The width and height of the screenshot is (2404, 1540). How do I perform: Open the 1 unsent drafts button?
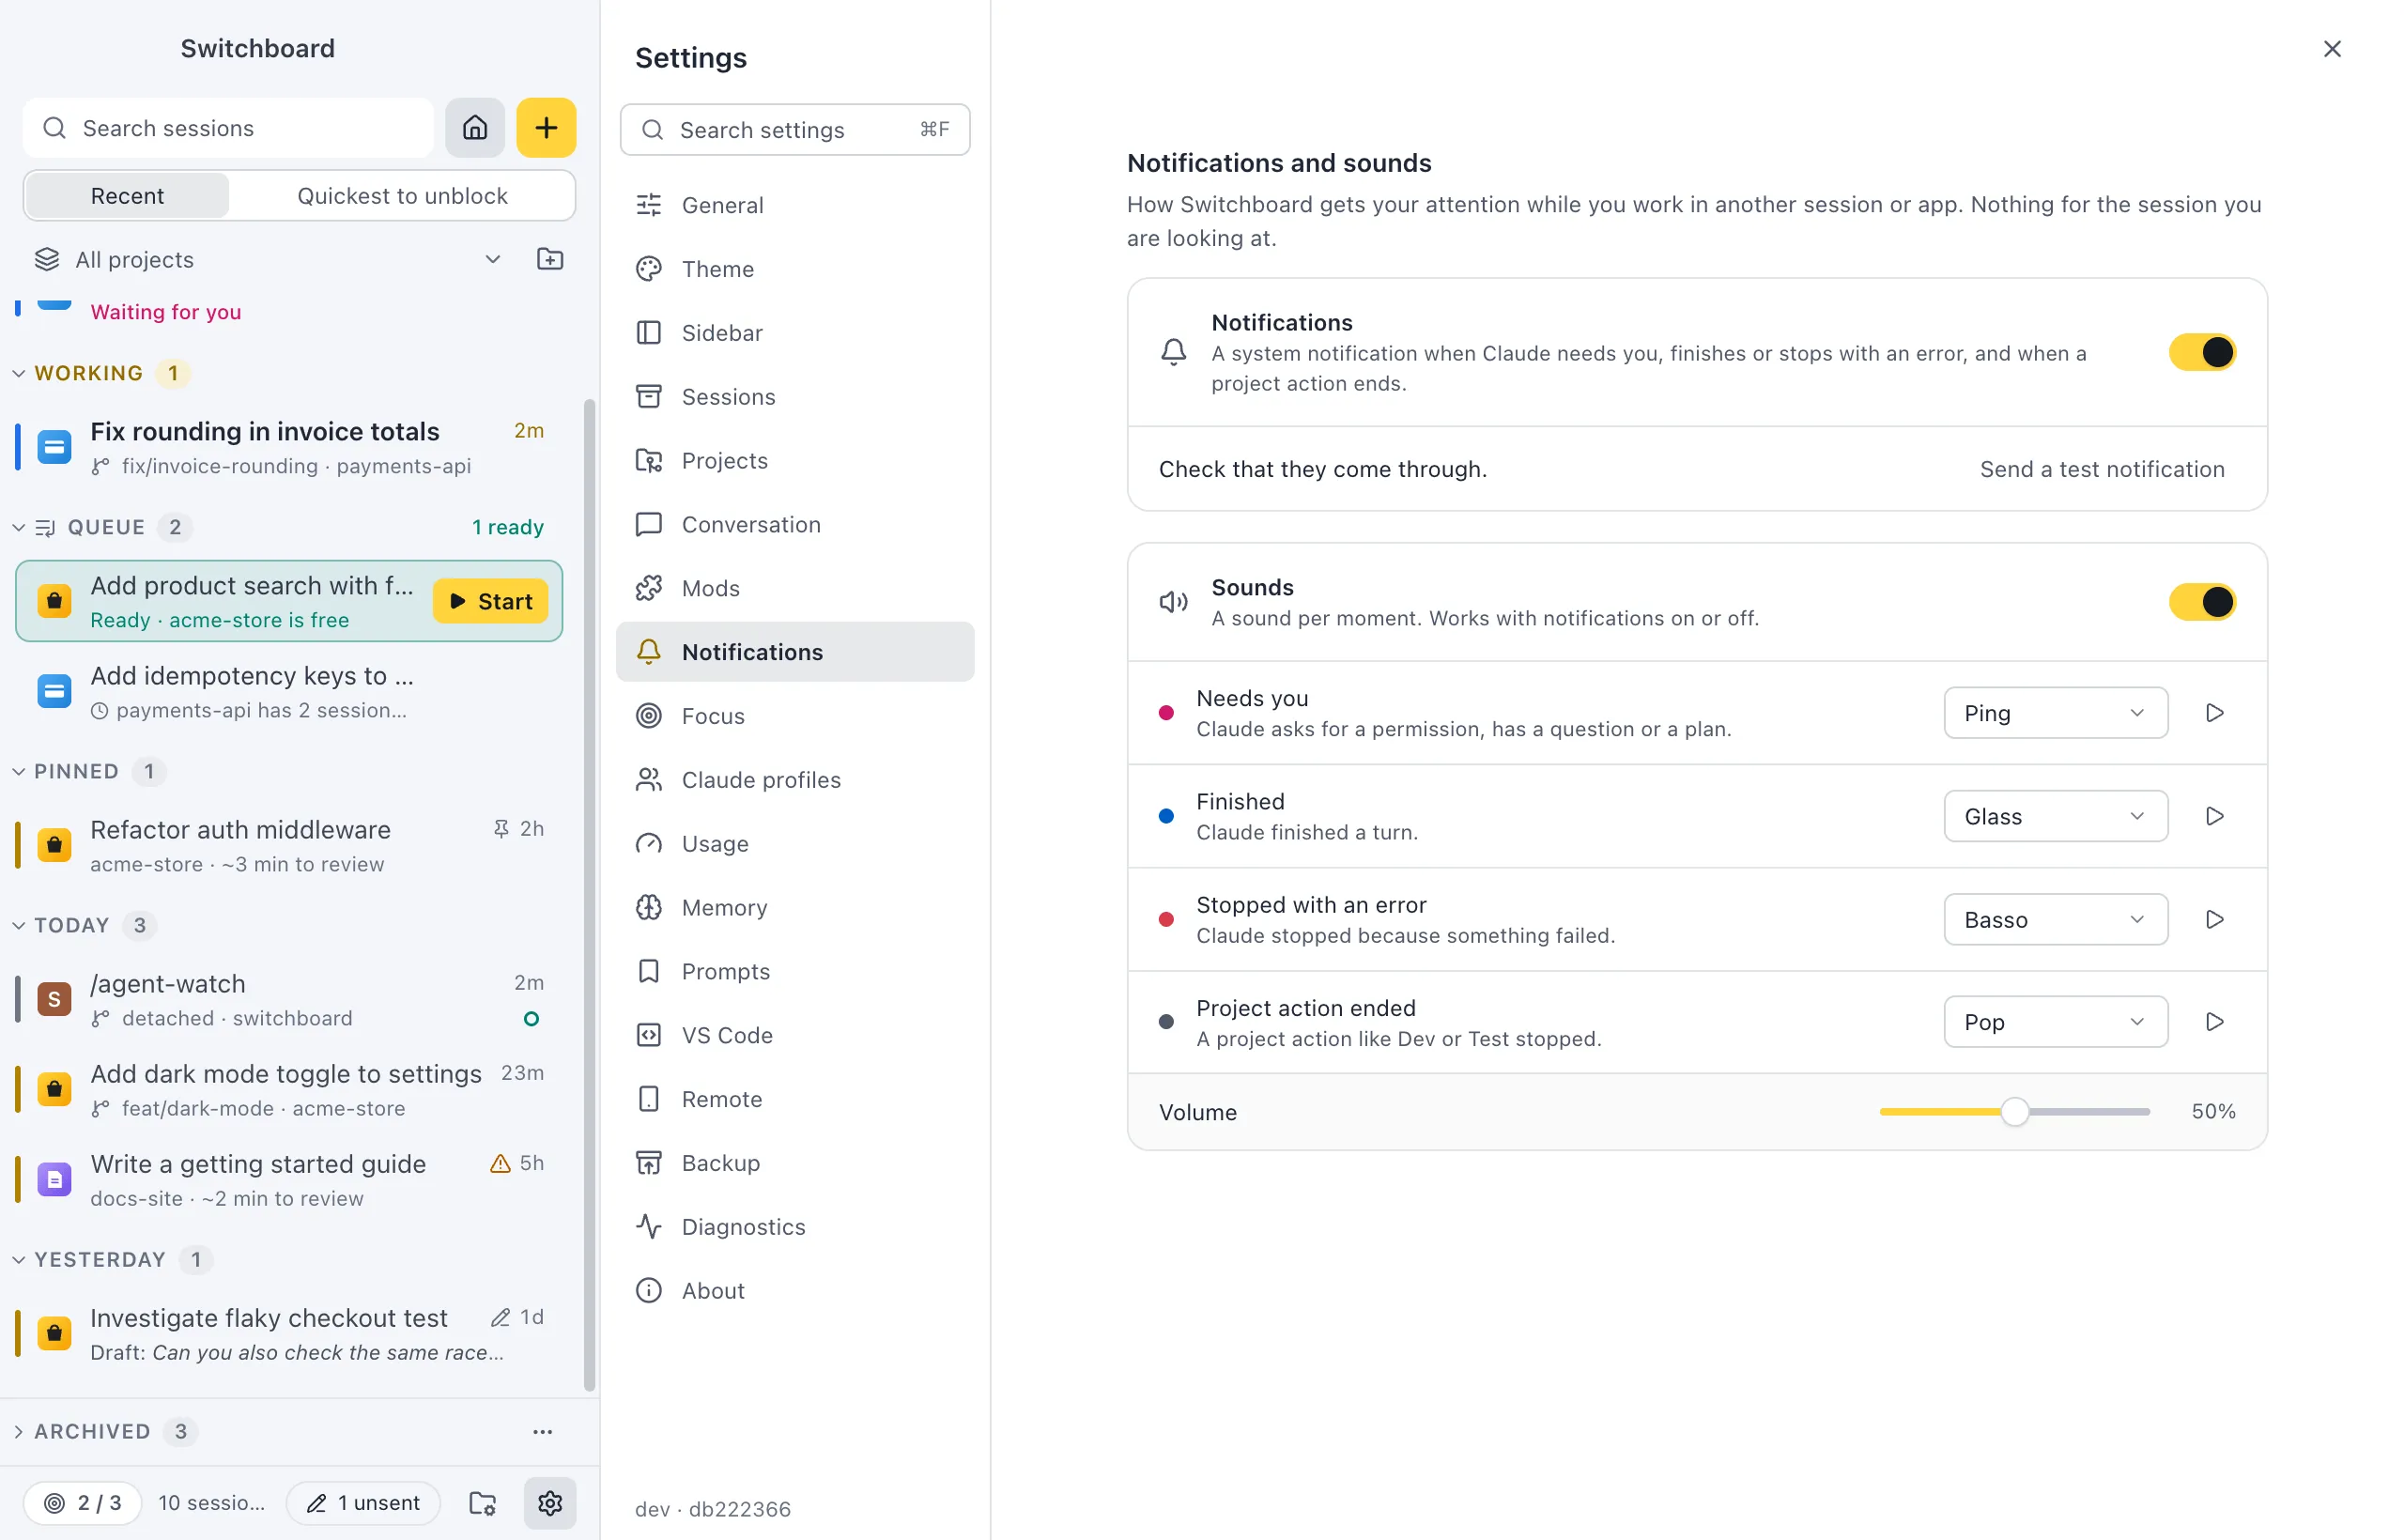[x=363, y=1502]
